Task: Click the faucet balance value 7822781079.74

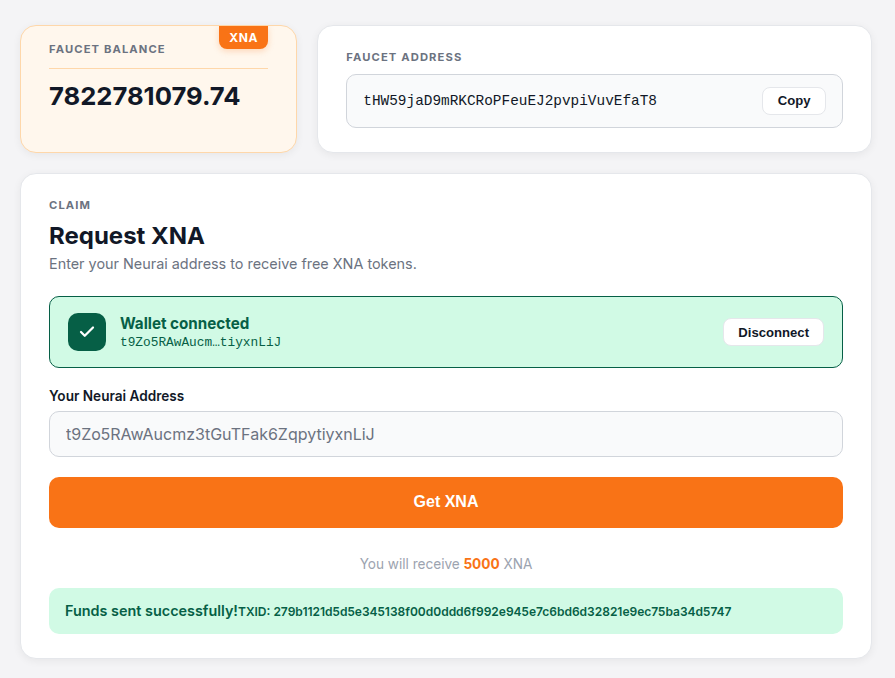Action: pos(144,96)
